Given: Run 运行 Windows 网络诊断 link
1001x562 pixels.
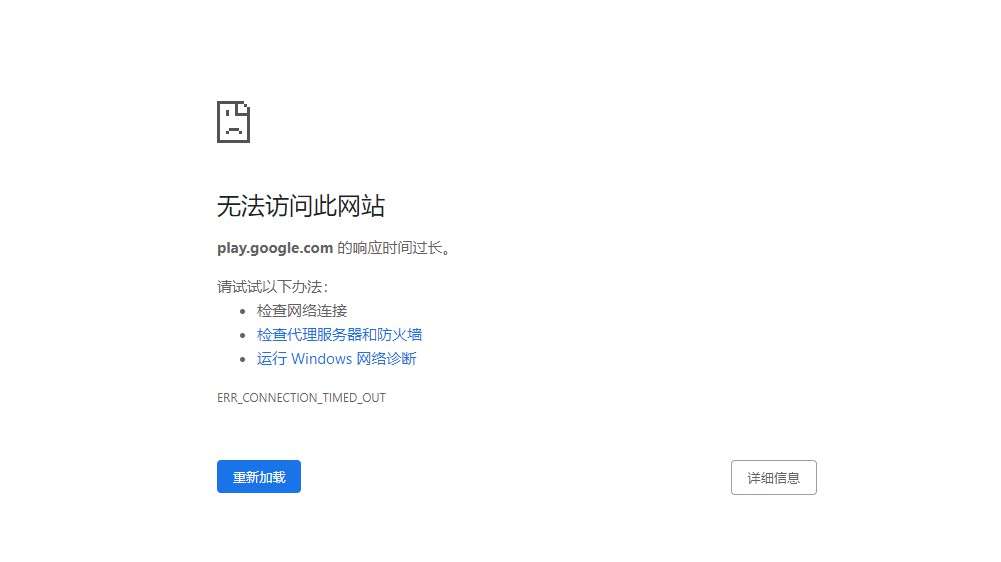Looking at the screenshot, I should coord(336,359).
